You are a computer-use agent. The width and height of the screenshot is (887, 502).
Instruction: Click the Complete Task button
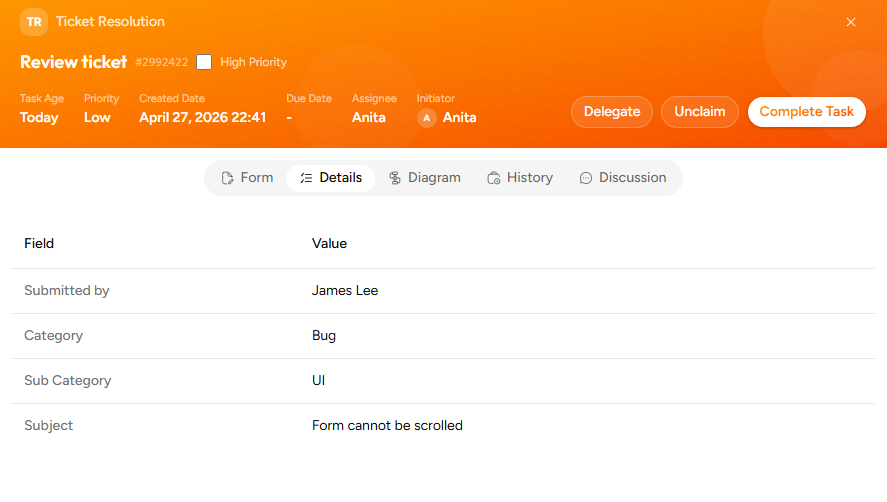tap(807, 112)
